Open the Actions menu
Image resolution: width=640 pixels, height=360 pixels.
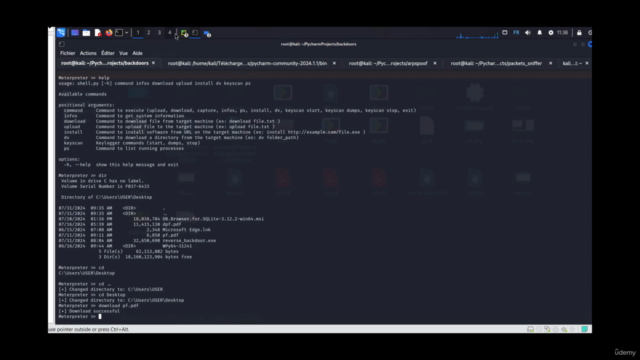pyautogui.click(x=88, y=53)
